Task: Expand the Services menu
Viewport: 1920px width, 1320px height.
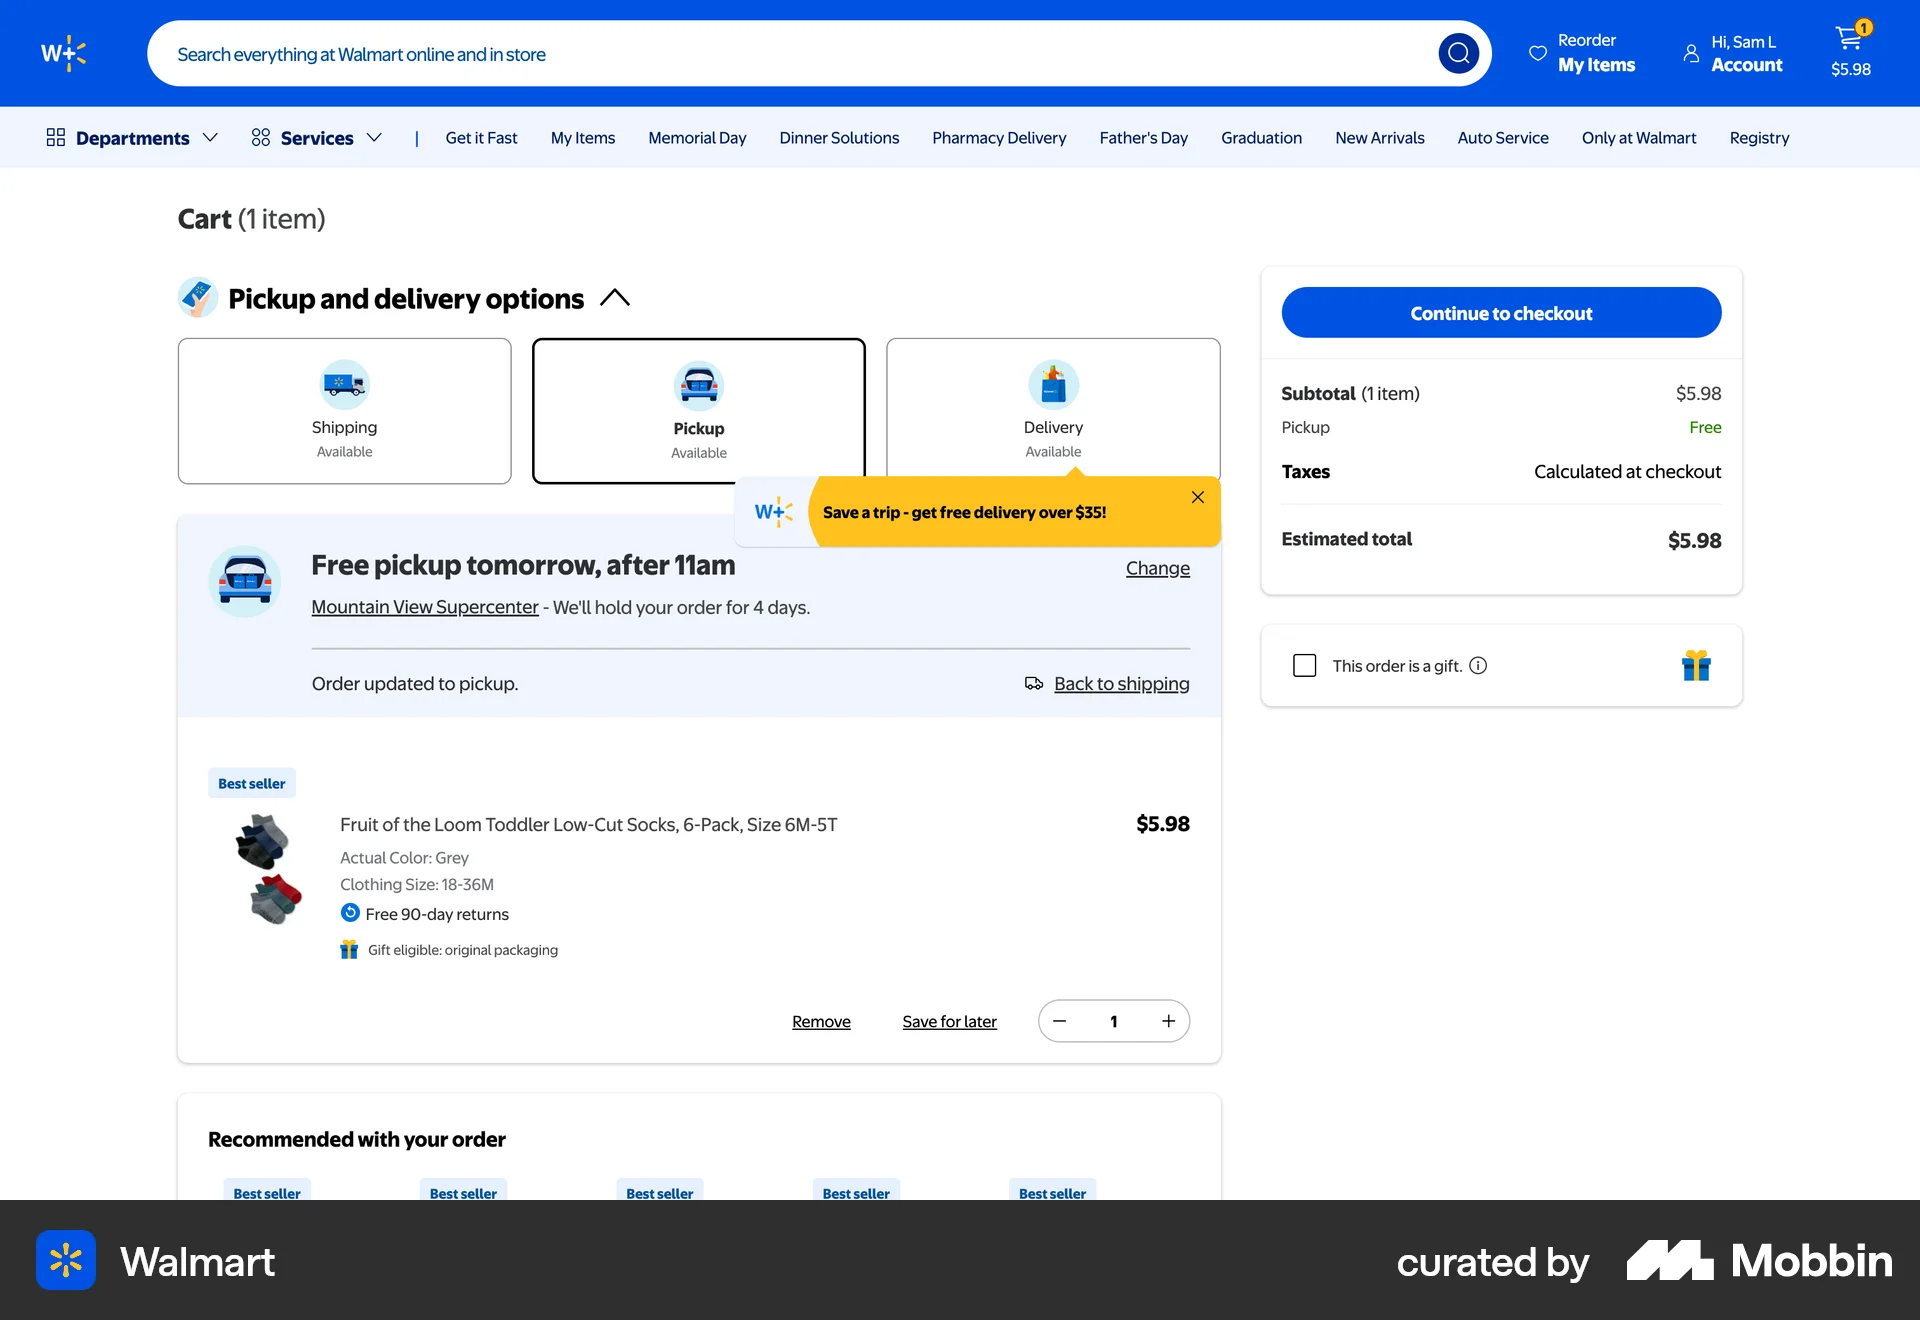Action: click(317, 137)
